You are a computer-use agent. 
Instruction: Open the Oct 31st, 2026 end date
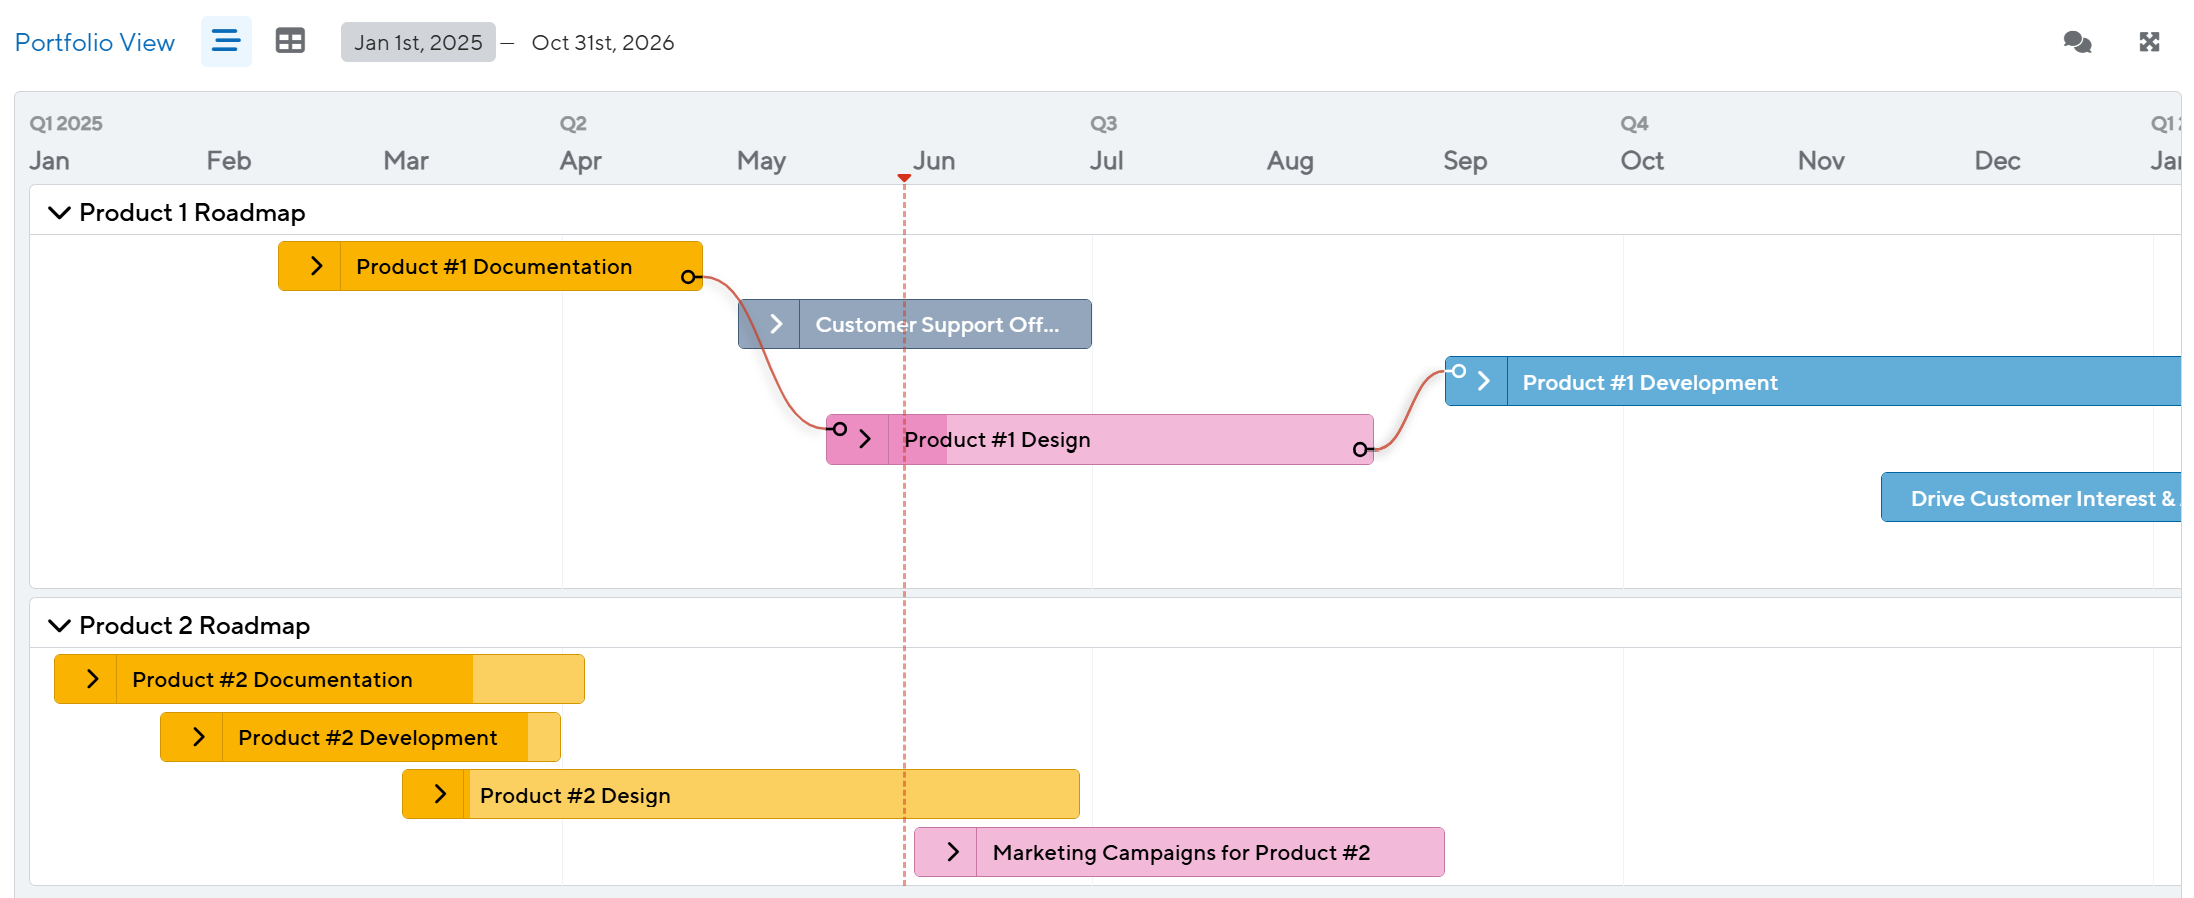tap(602, 42)
